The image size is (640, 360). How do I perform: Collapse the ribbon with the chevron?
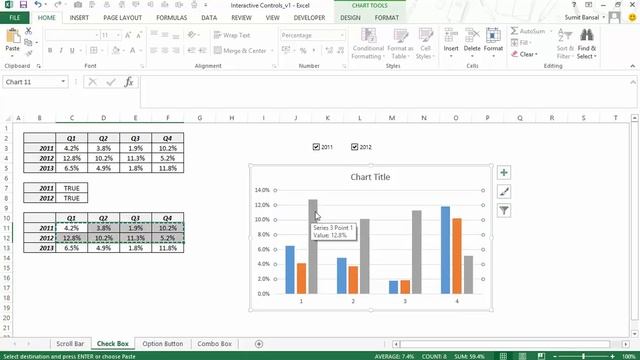pos(632,66)
